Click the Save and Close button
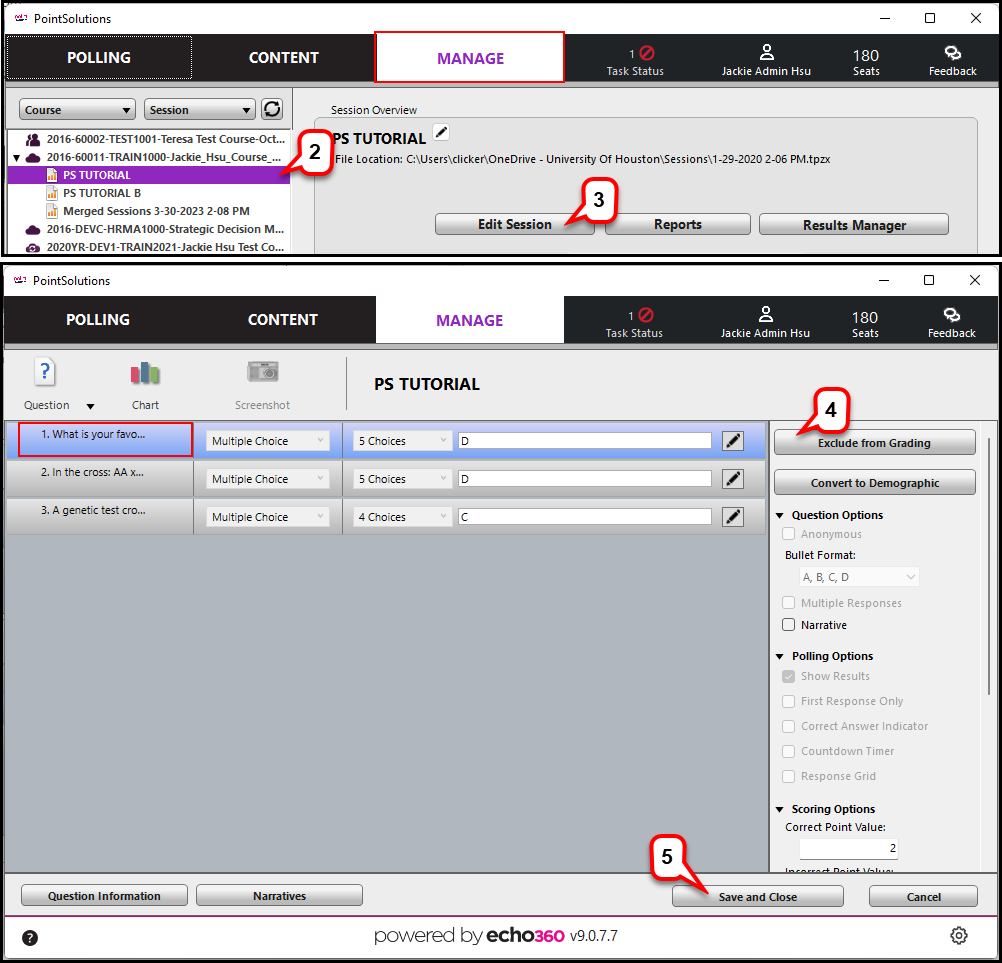Screen dimensions: 1002x963 757,897
